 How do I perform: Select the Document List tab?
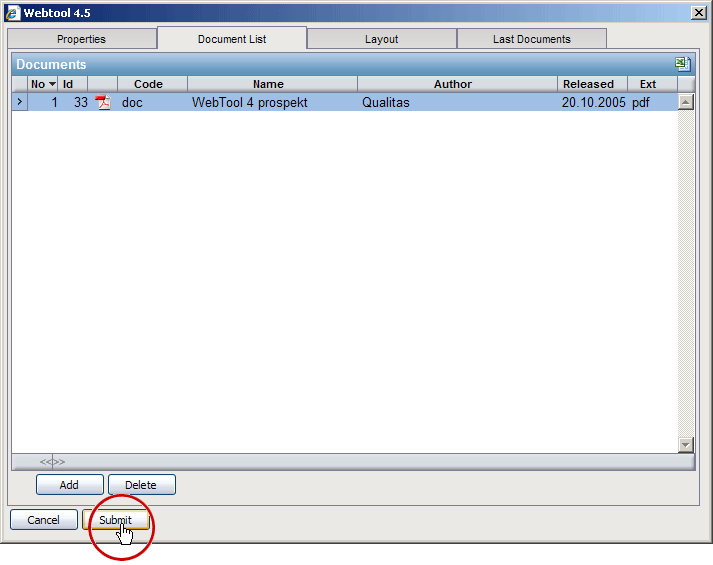[x=231, y=39]
